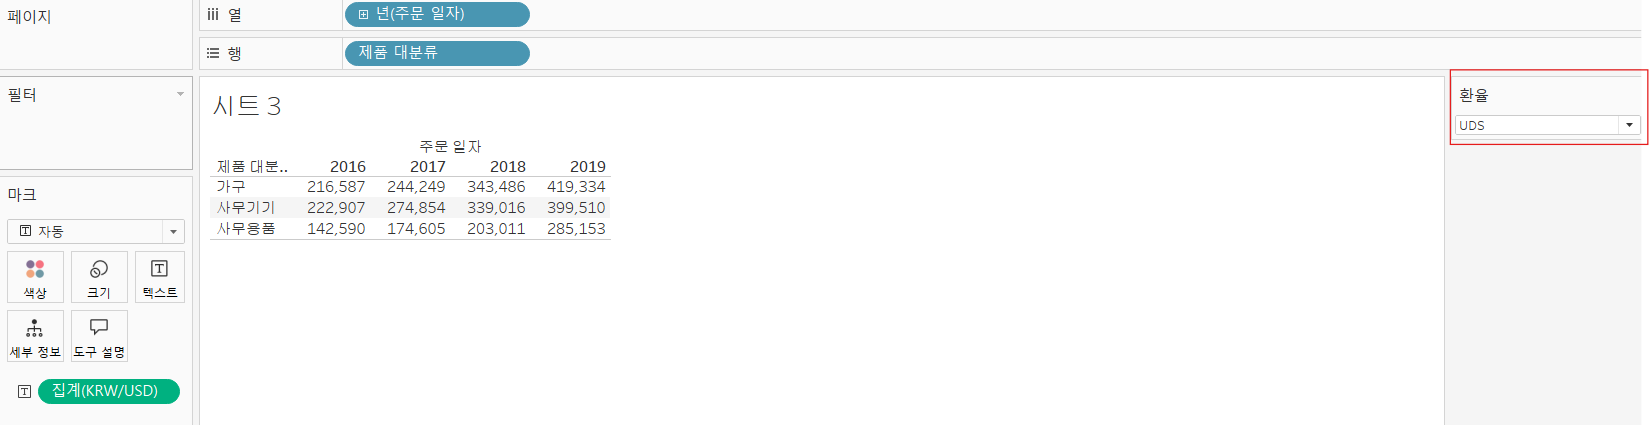The height and width of the screenshot is (425, 1649).
Task: Select the 제품 대분류 pill on rows
Action: click(437, 53)
